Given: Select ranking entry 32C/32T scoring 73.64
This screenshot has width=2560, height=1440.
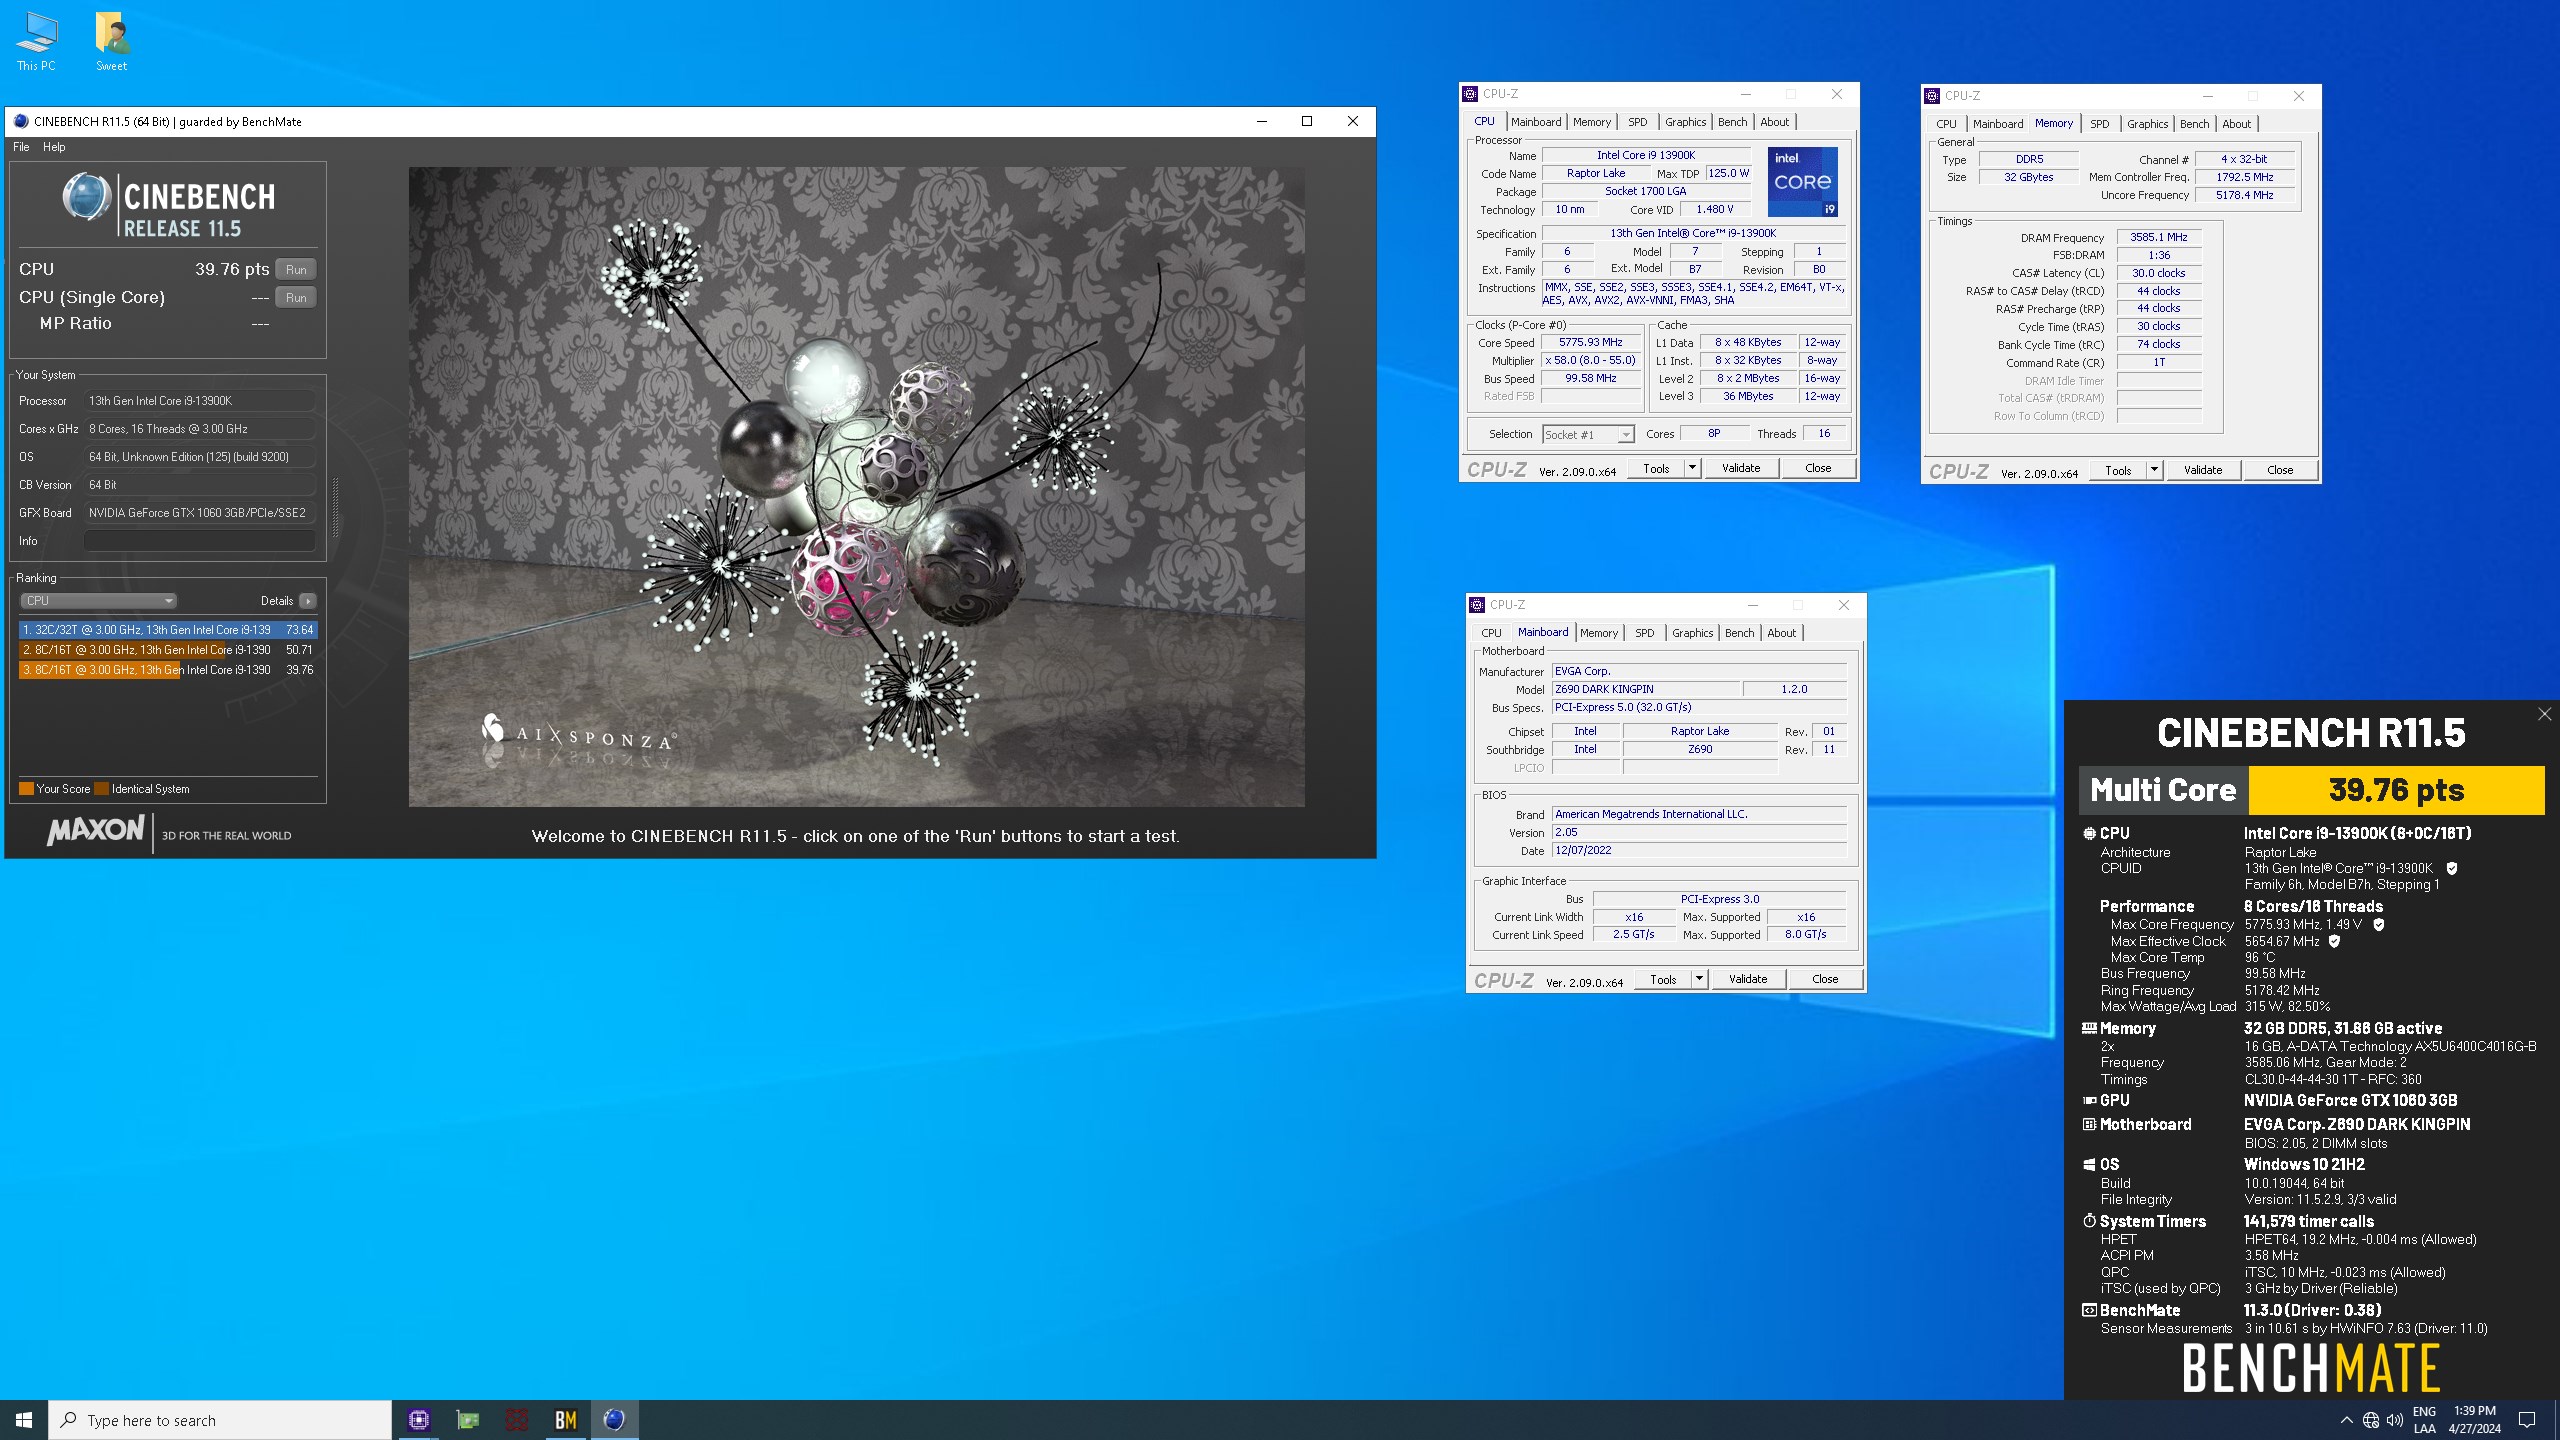Looking at the screenshot, I should (x=168, y=630).
